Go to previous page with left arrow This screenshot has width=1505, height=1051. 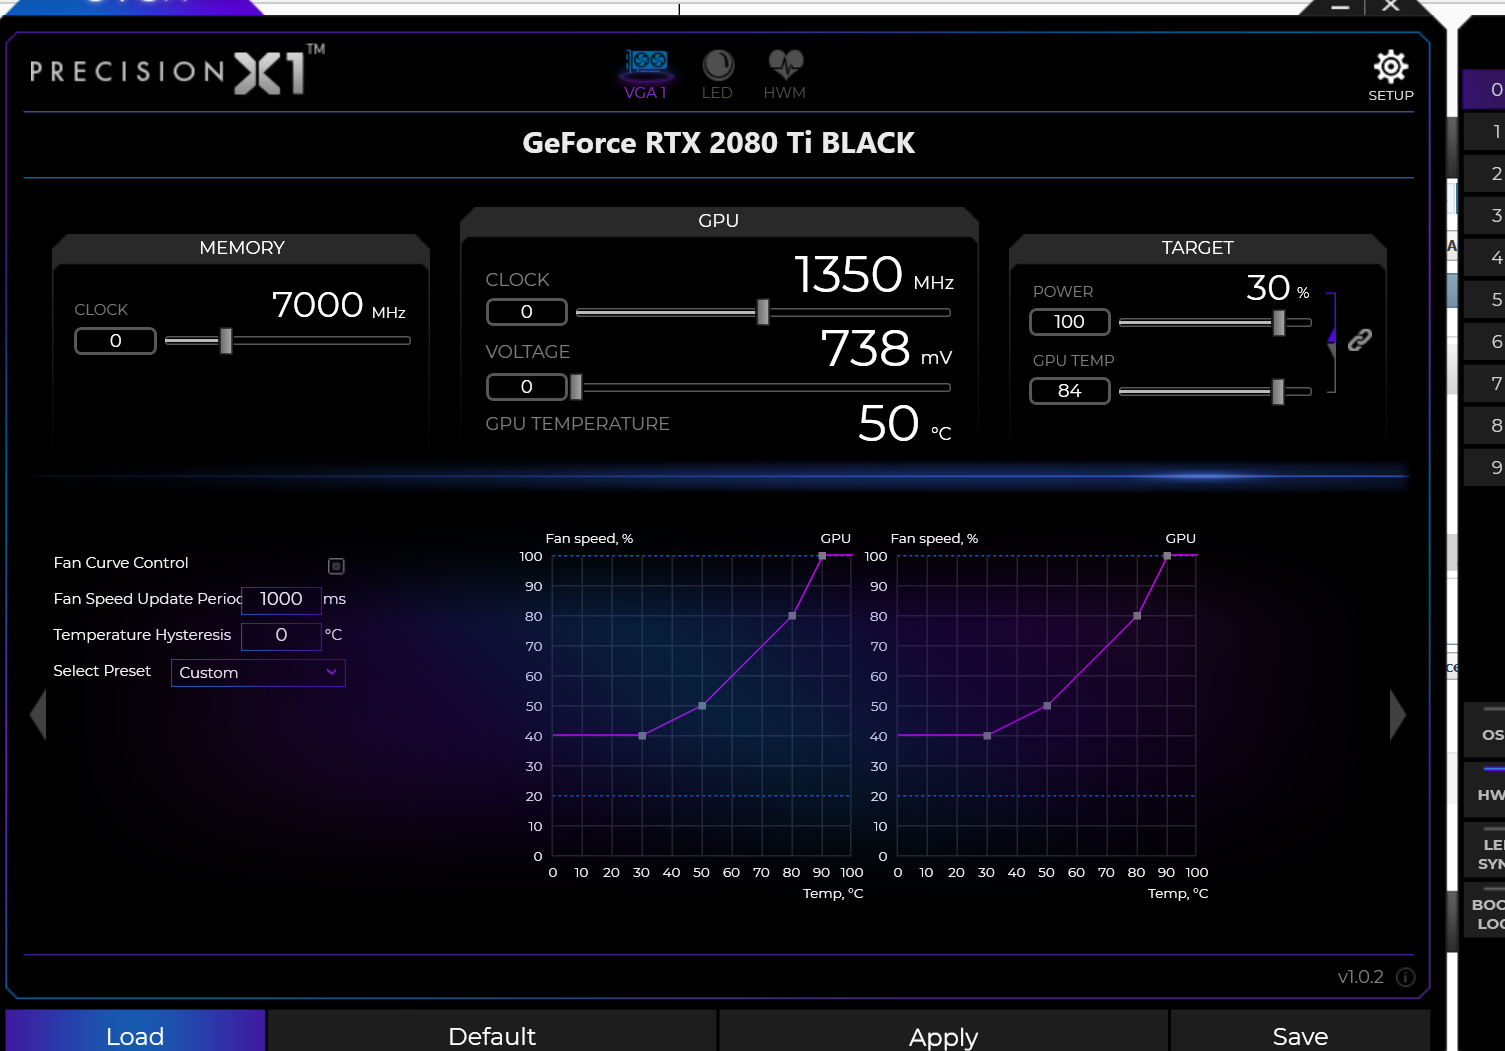coord(38,715)
